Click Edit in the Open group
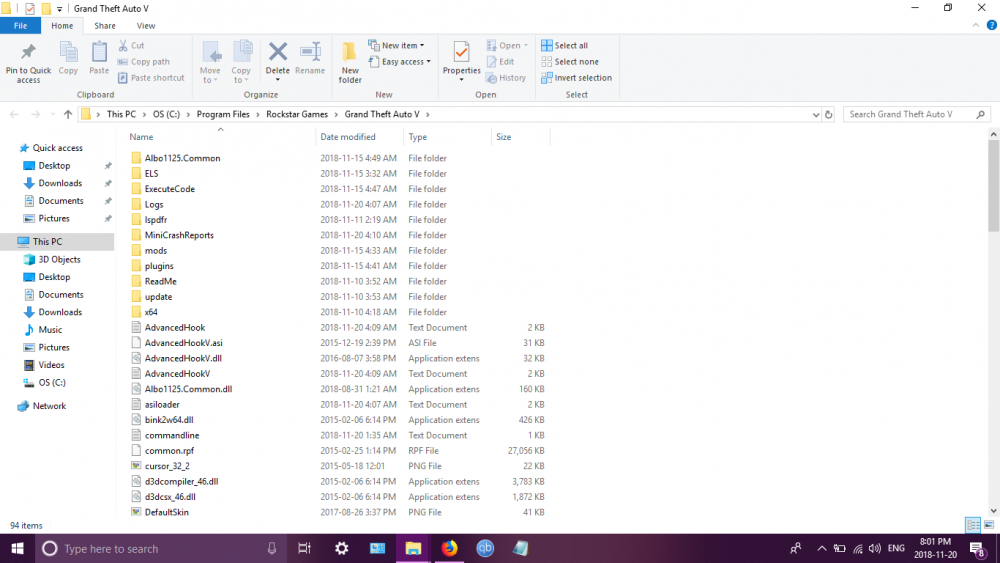 tap(501, 62)
